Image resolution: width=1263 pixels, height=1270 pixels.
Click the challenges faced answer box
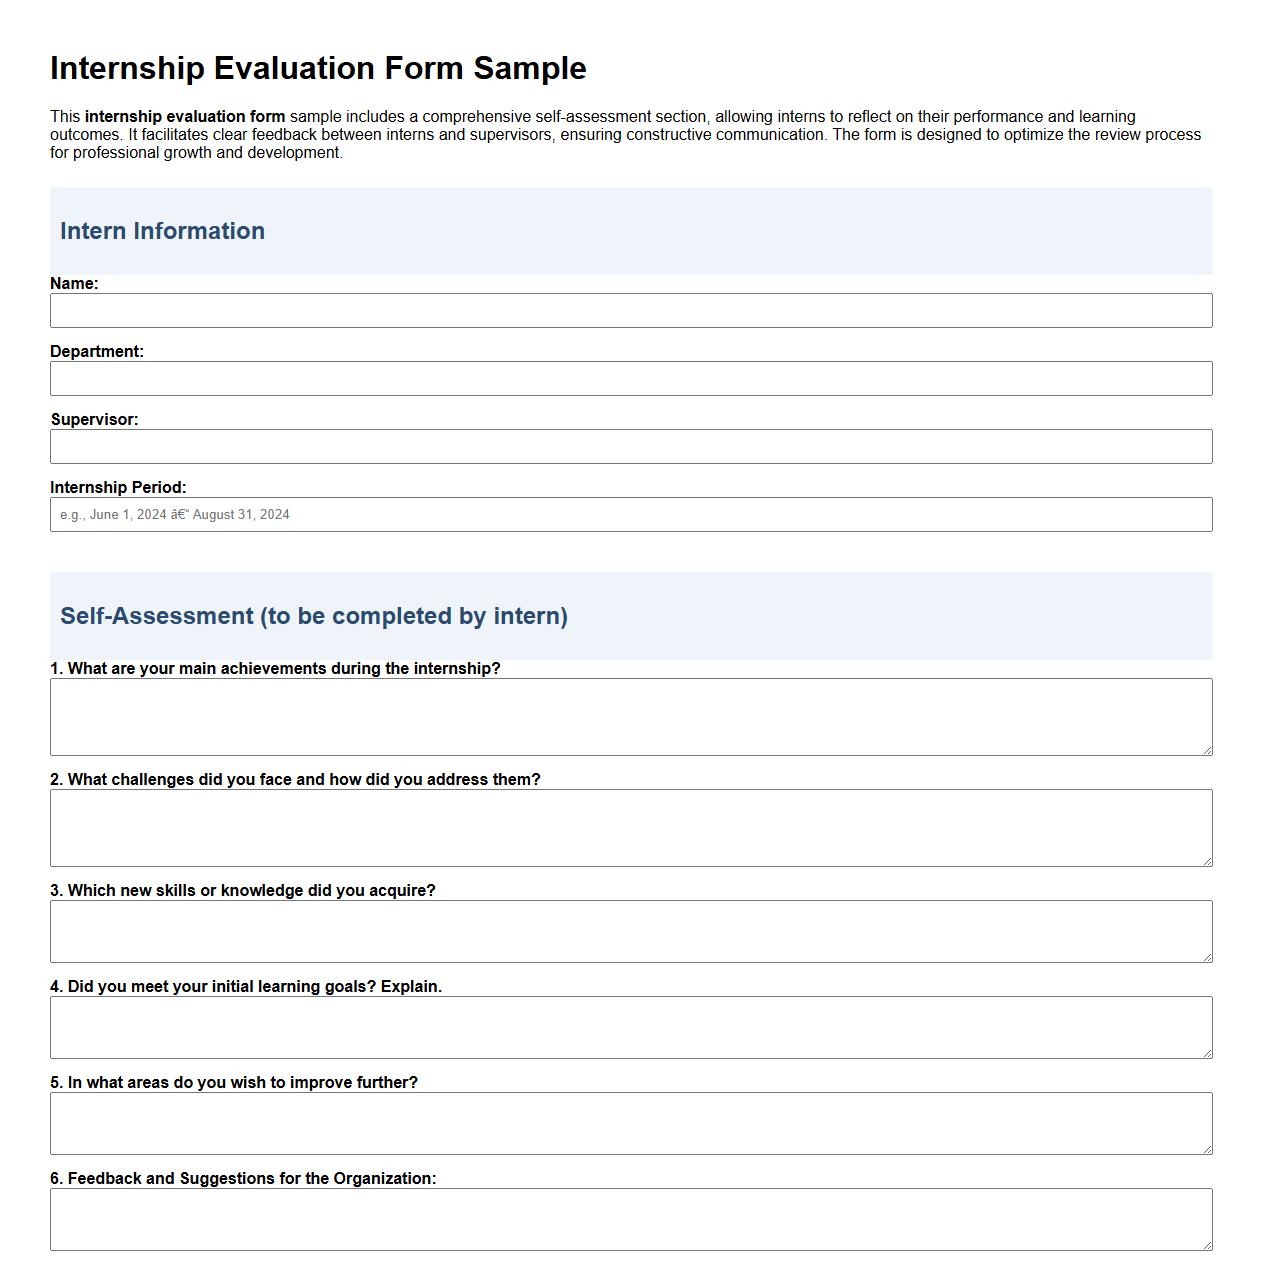(x=630, y=827)
